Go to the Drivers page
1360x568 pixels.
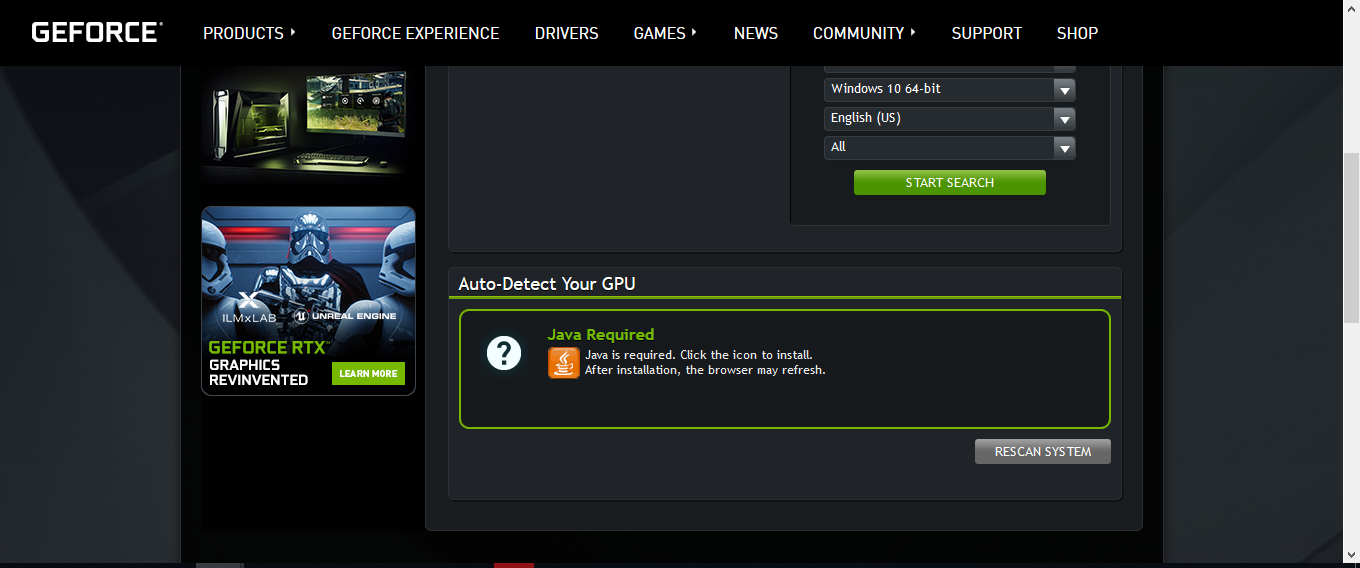[x=566, y=33]
